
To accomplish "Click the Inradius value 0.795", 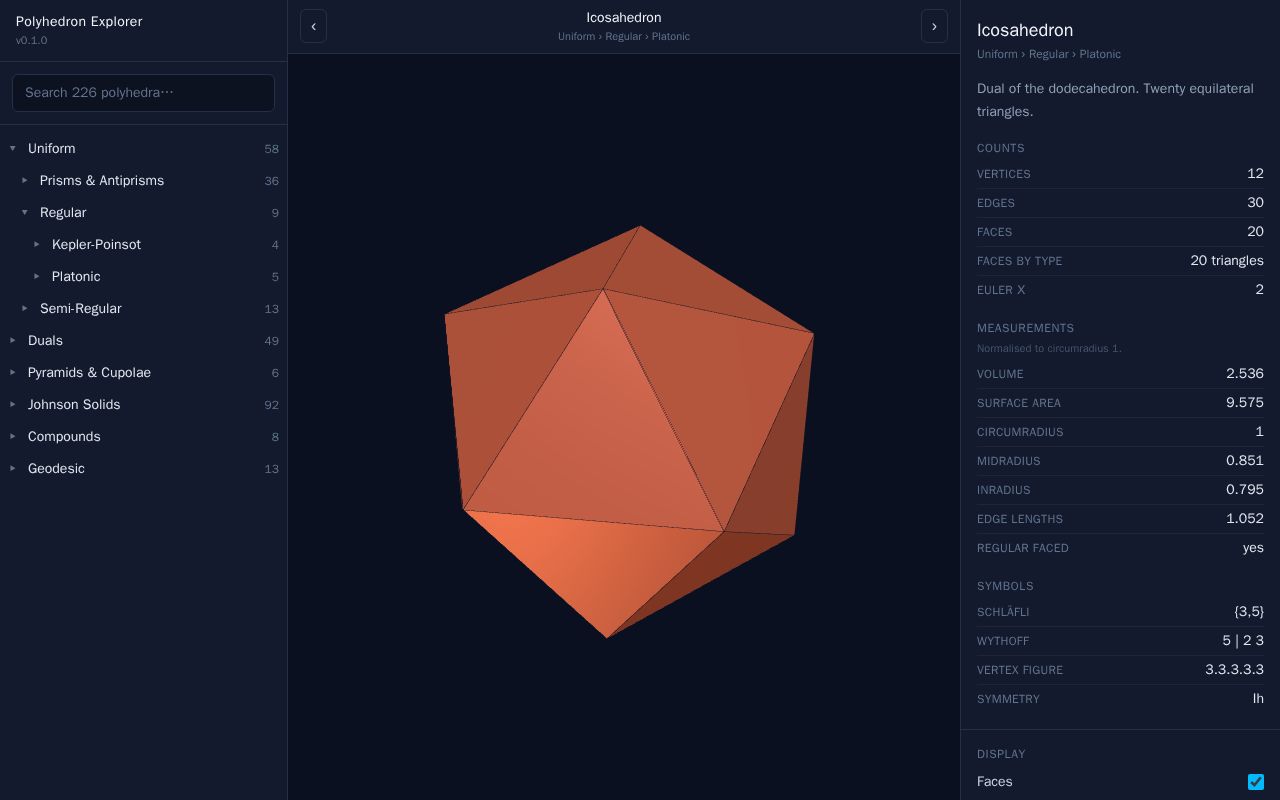I will 1245,490.
